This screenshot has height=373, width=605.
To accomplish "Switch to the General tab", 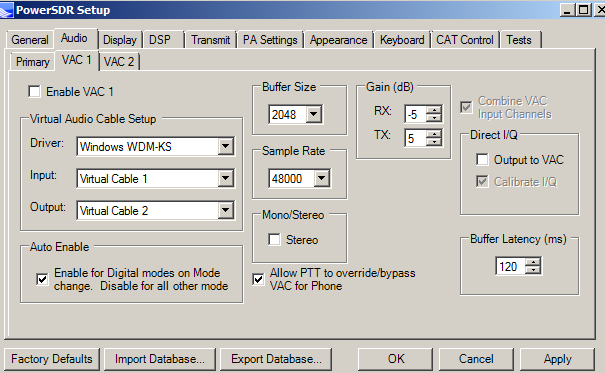I will [x=30, y=40].
